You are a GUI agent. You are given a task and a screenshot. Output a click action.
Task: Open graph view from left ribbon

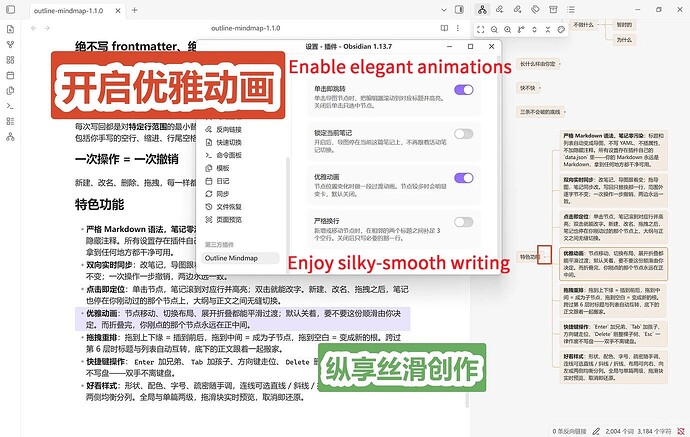tap(11, 44)
